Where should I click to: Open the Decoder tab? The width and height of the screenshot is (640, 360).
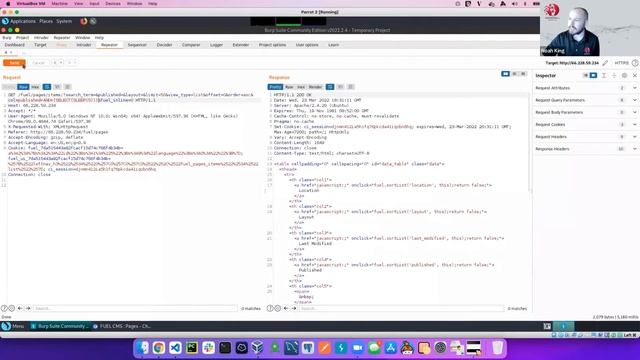click(x=164, y=45)
